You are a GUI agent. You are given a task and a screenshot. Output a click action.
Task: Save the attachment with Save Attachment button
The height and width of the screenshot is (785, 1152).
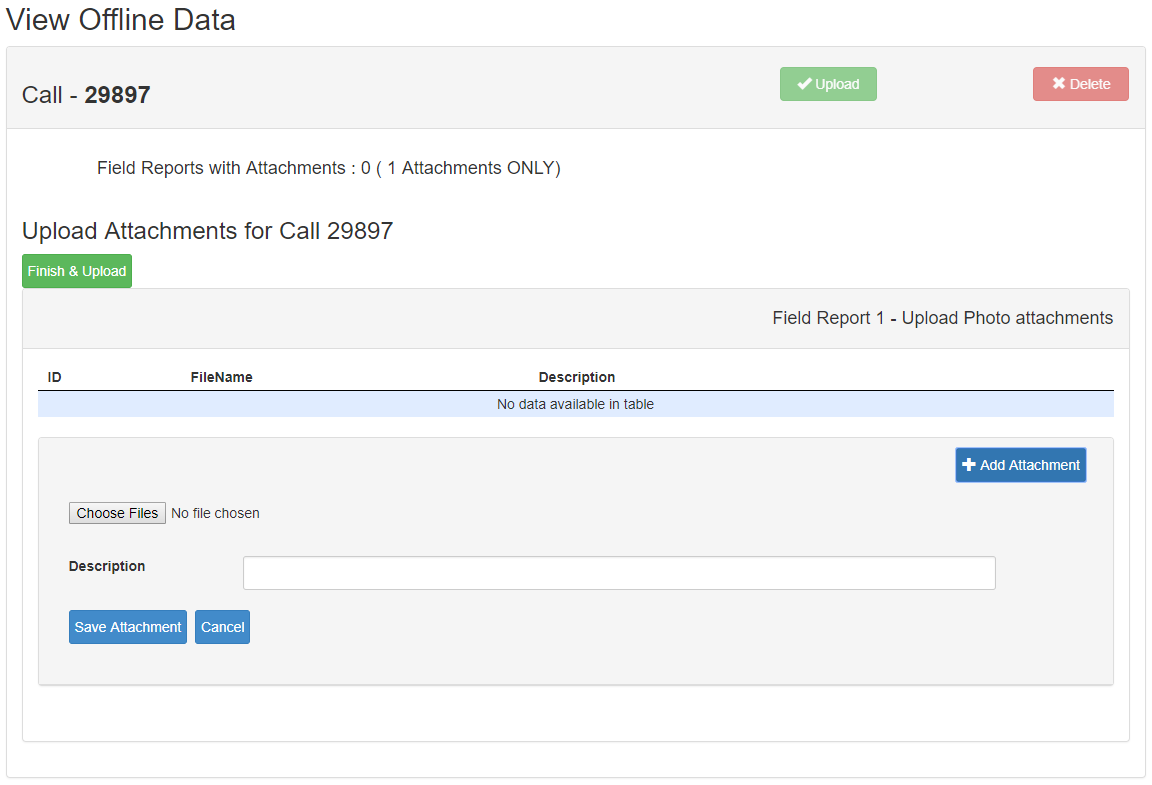pyautogui.click(x=128, y=627)
